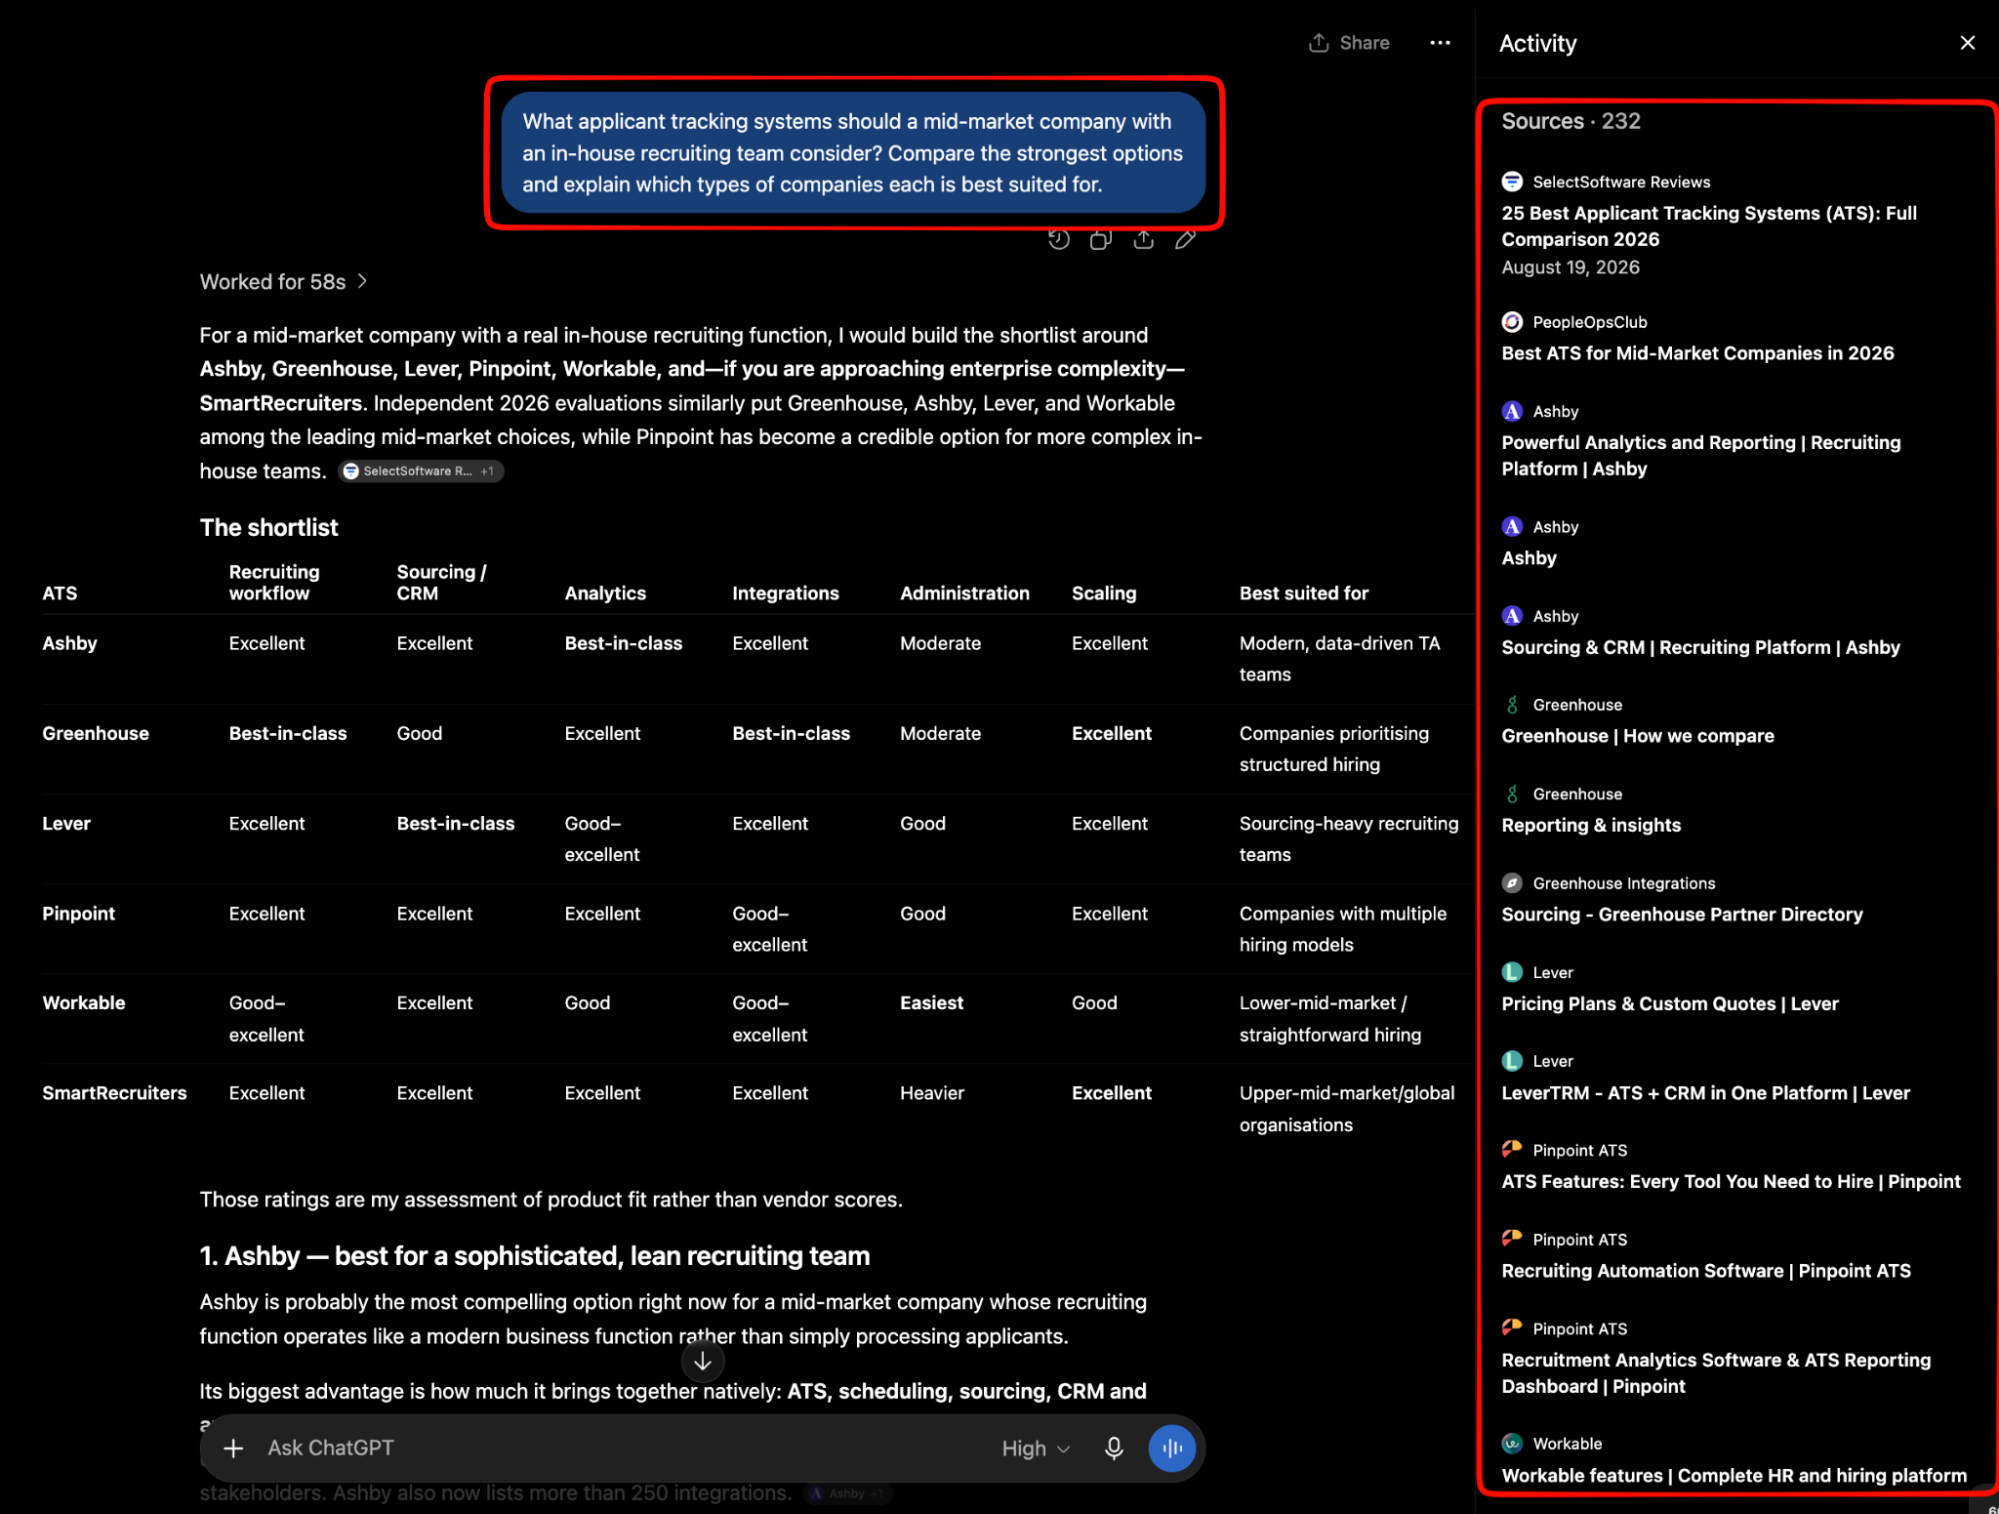Viewport: 1999px width, 1514px height.
Task: Open the three-dots more options menu
Action: click(x=1440, y=43)
